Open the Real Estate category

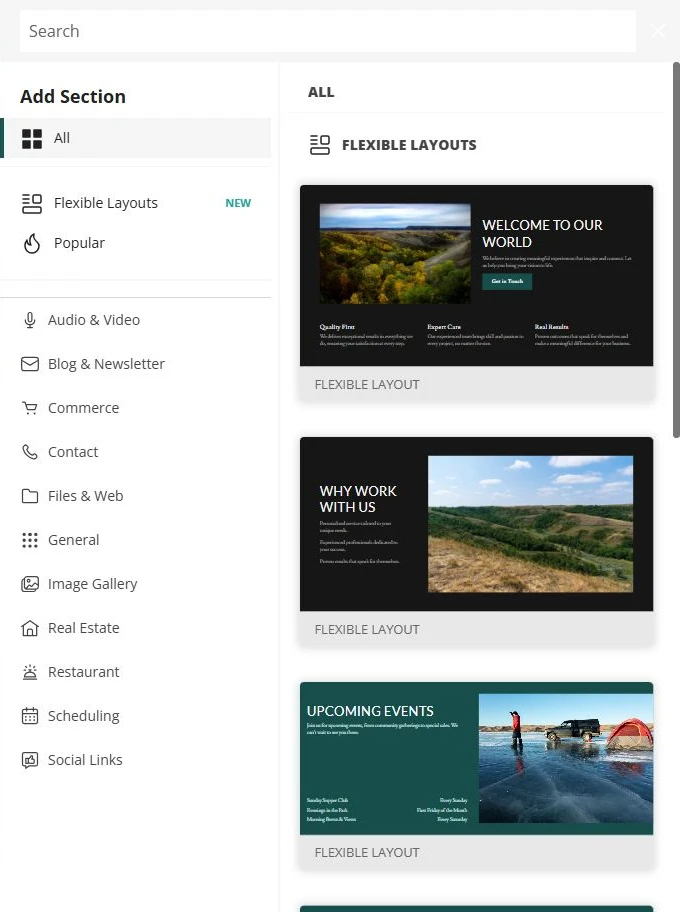point(136,628)
